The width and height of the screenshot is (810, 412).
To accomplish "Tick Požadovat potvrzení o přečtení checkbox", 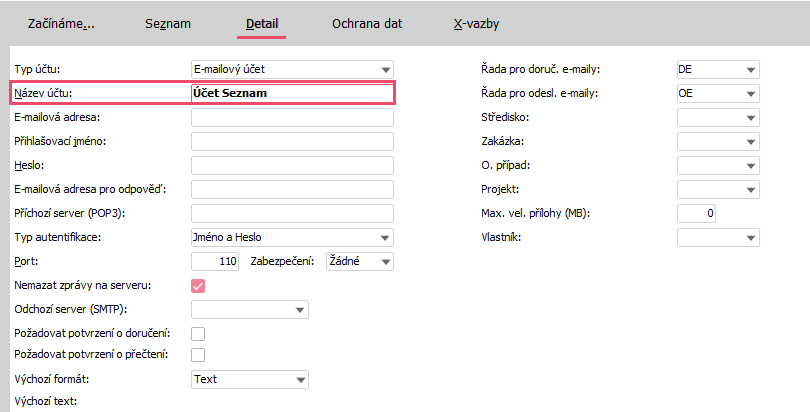I will tap(198, 355).
